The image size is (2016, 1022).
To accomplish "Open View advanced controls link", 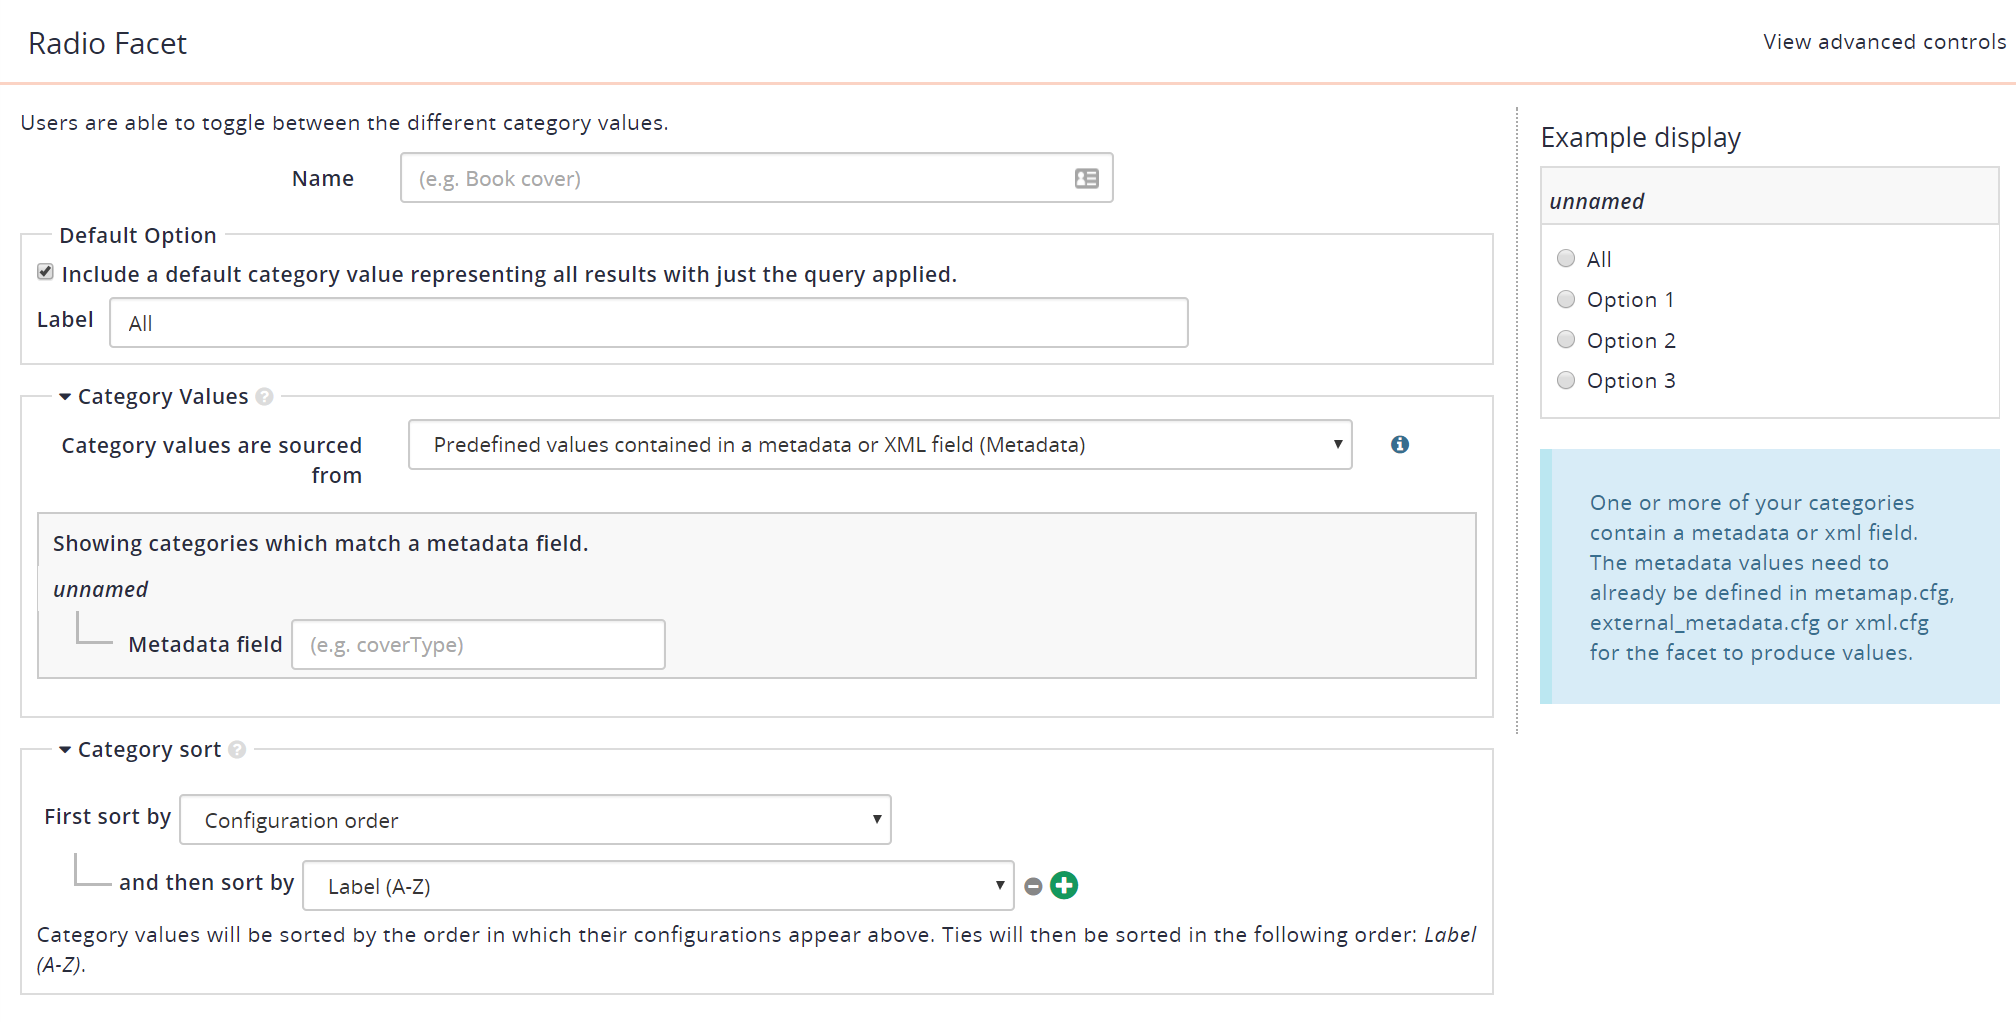I will tap(1883, 42).
